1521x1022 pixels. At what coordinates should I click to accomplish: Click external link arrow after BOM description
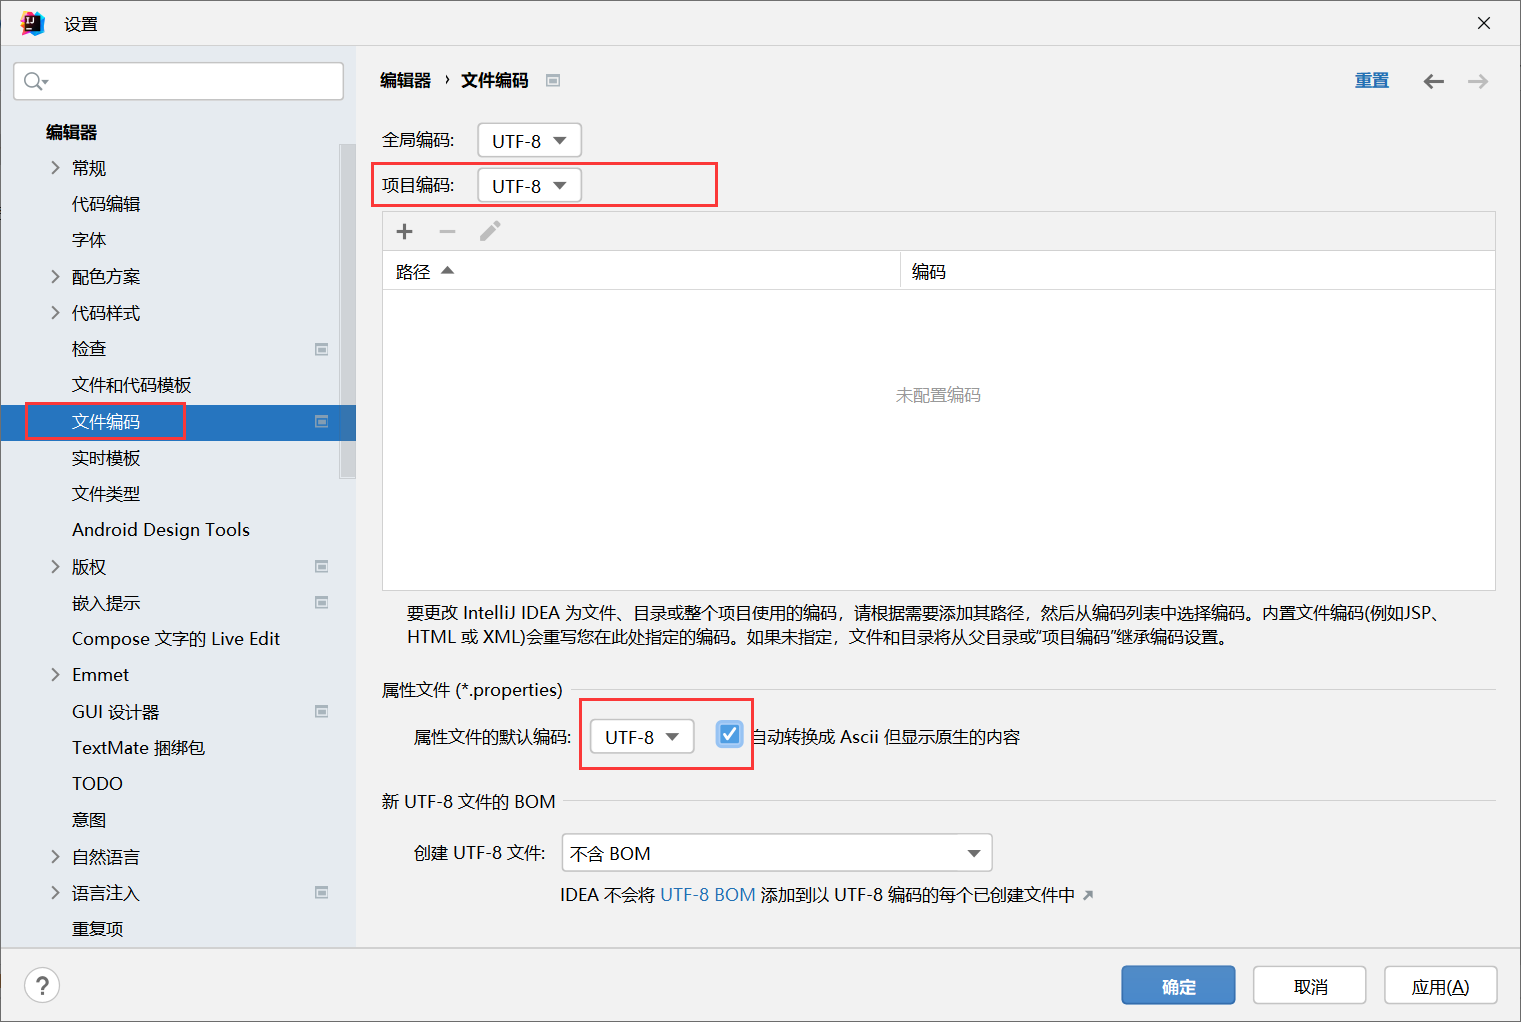[1088, 895]
